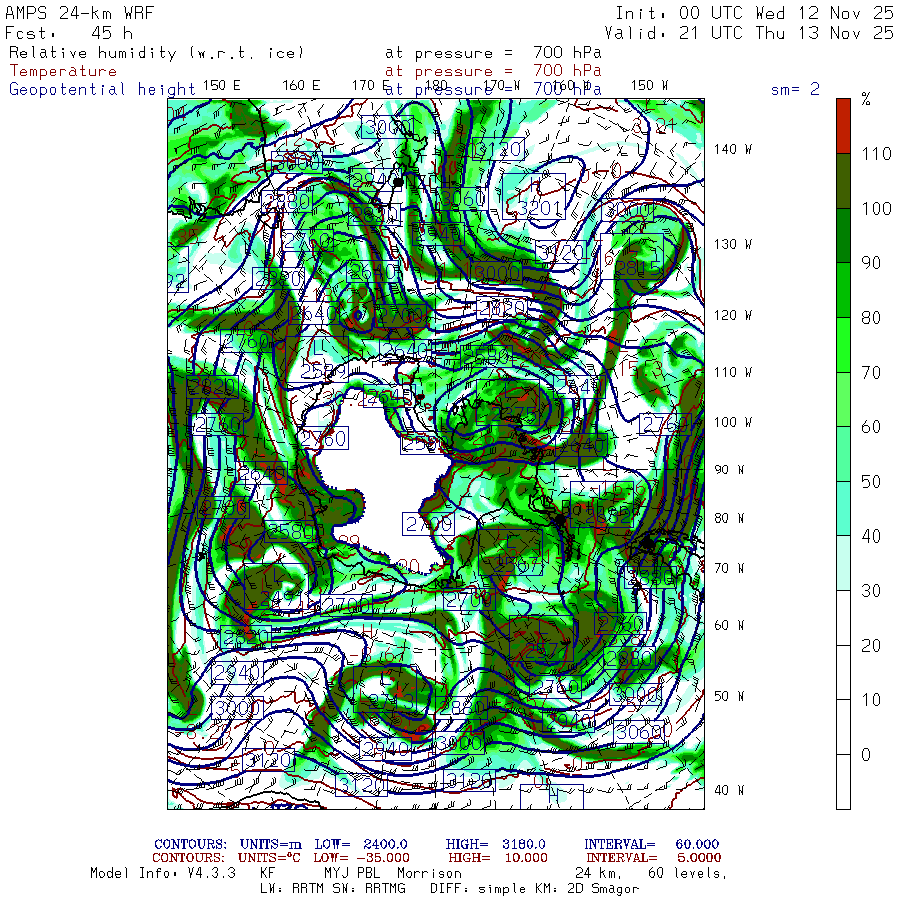Click the '120 W' longitude label
The height and width of the screenshot is (900, 900).
coord(733,315)
